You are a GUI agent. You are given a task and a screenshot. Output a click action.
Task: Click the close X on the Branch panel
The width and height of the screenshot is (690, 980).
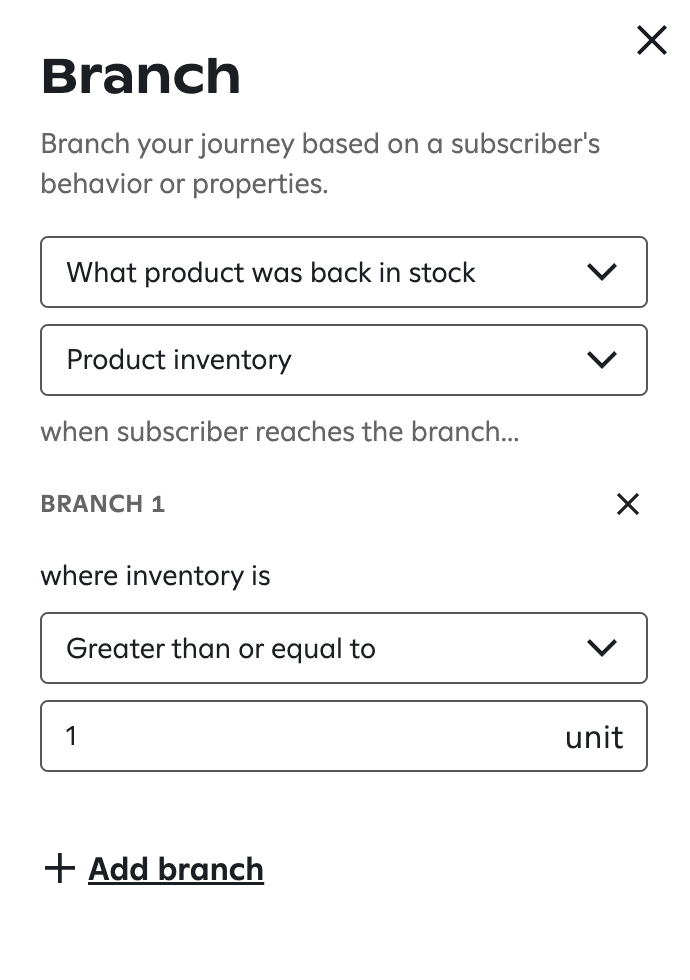[x=652, y=40]
